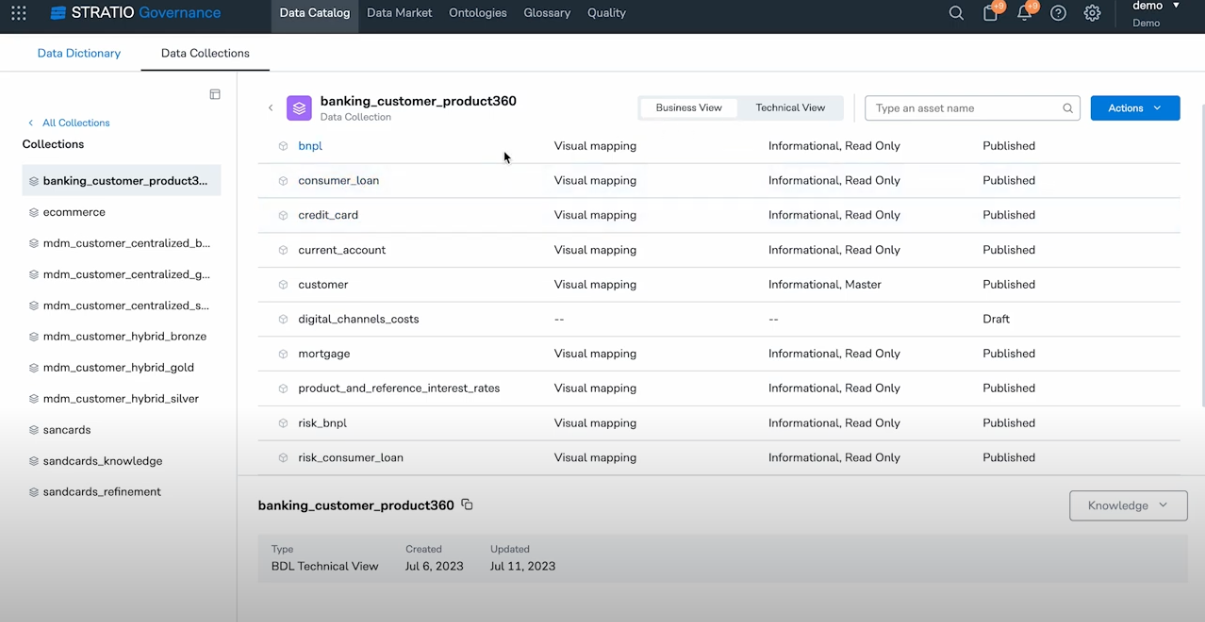Open the help question mark icon
Viewport: 1205px width, 622px height.
1058,13
